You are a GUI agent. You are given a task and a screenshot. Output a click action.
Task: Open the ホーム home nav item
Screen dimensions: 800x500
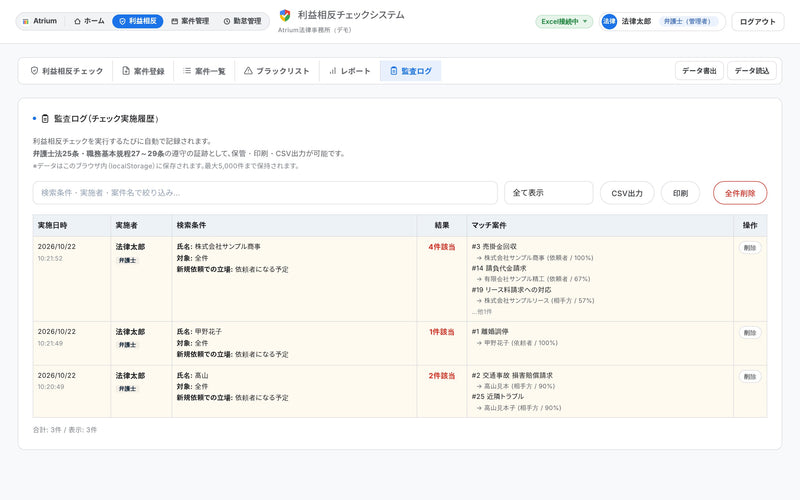(x=89, y=21)
